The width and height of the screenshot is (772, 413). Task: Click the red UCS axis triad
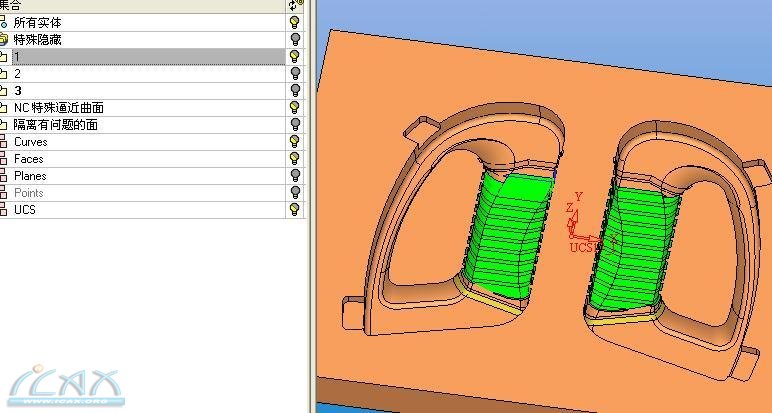coord(588,224)
